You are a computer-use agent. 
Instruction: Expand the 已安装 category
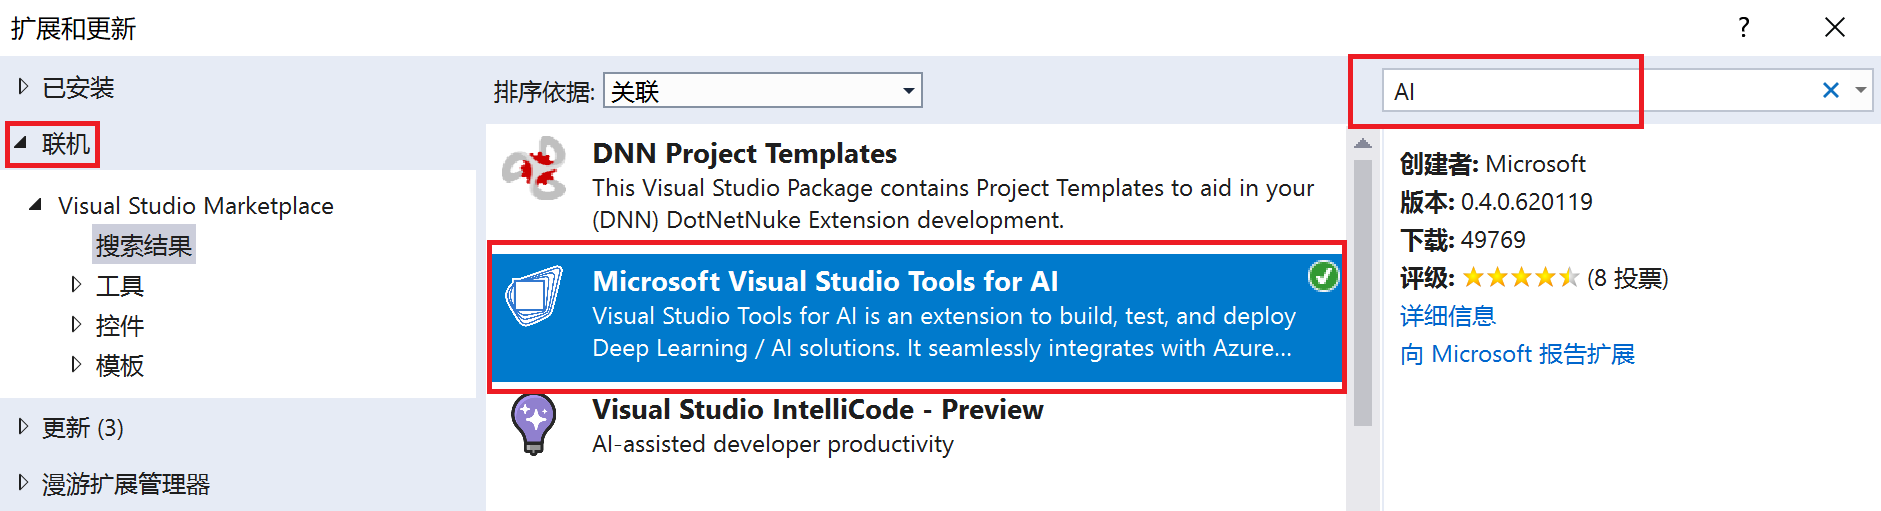click(23, 87)
